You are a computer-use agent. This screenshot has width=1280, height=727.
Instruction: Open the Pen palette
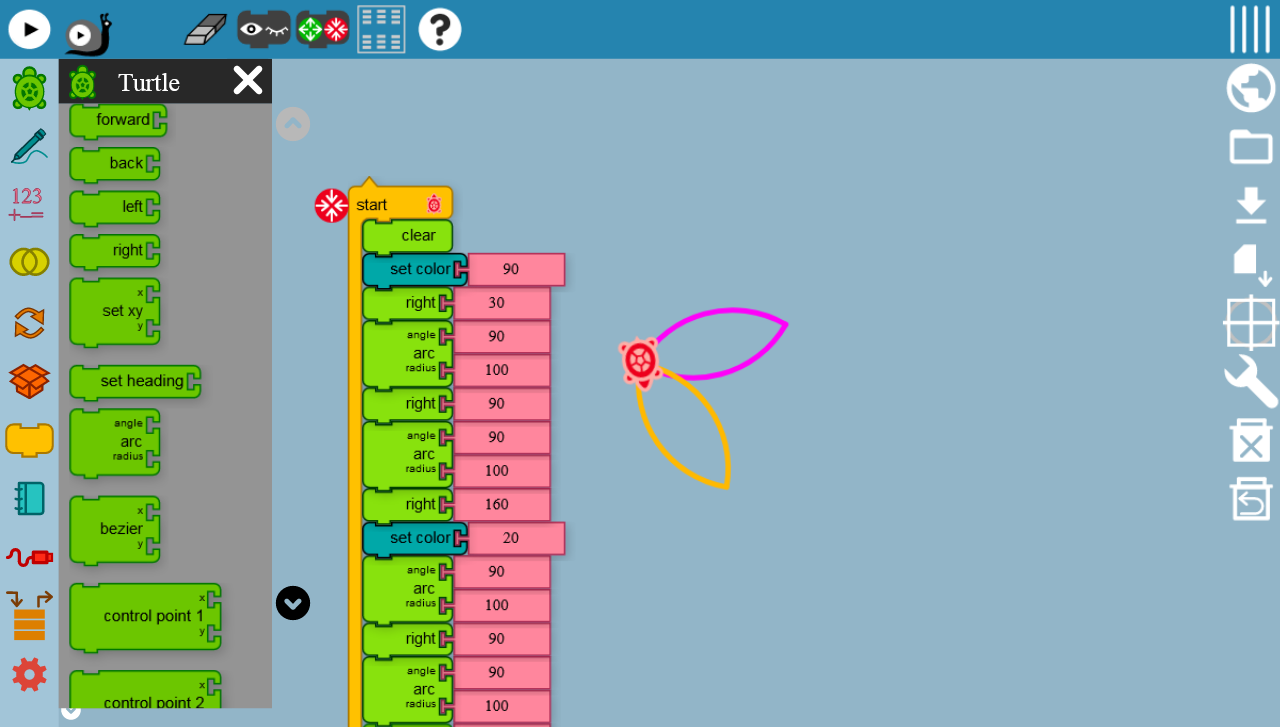(x=29, y=146)
